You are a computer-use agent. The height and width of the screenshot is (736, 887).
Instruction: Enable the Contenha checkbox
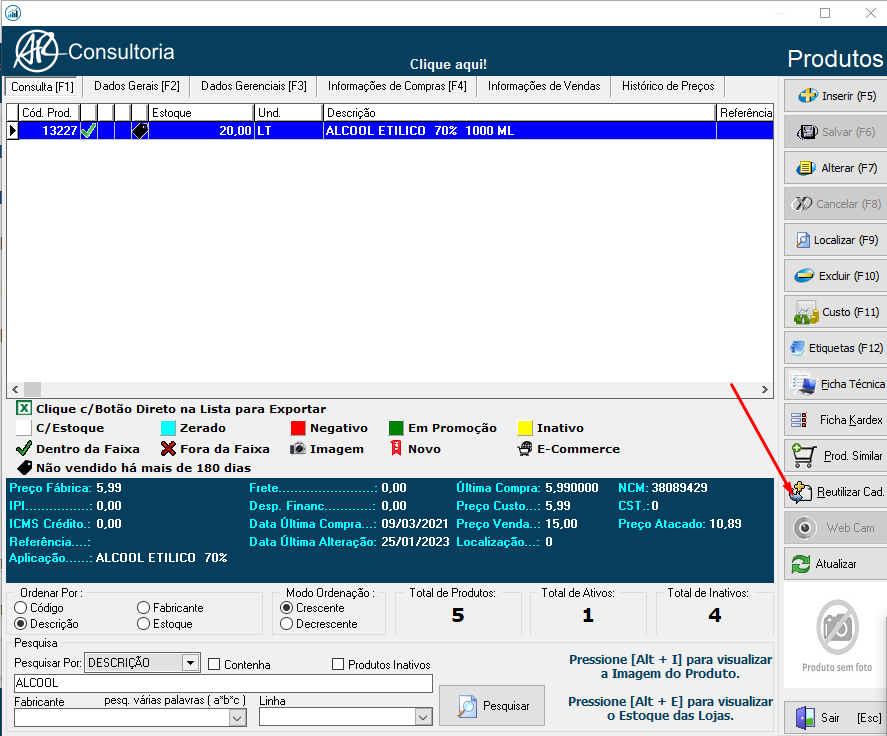(x=214, y=664)
